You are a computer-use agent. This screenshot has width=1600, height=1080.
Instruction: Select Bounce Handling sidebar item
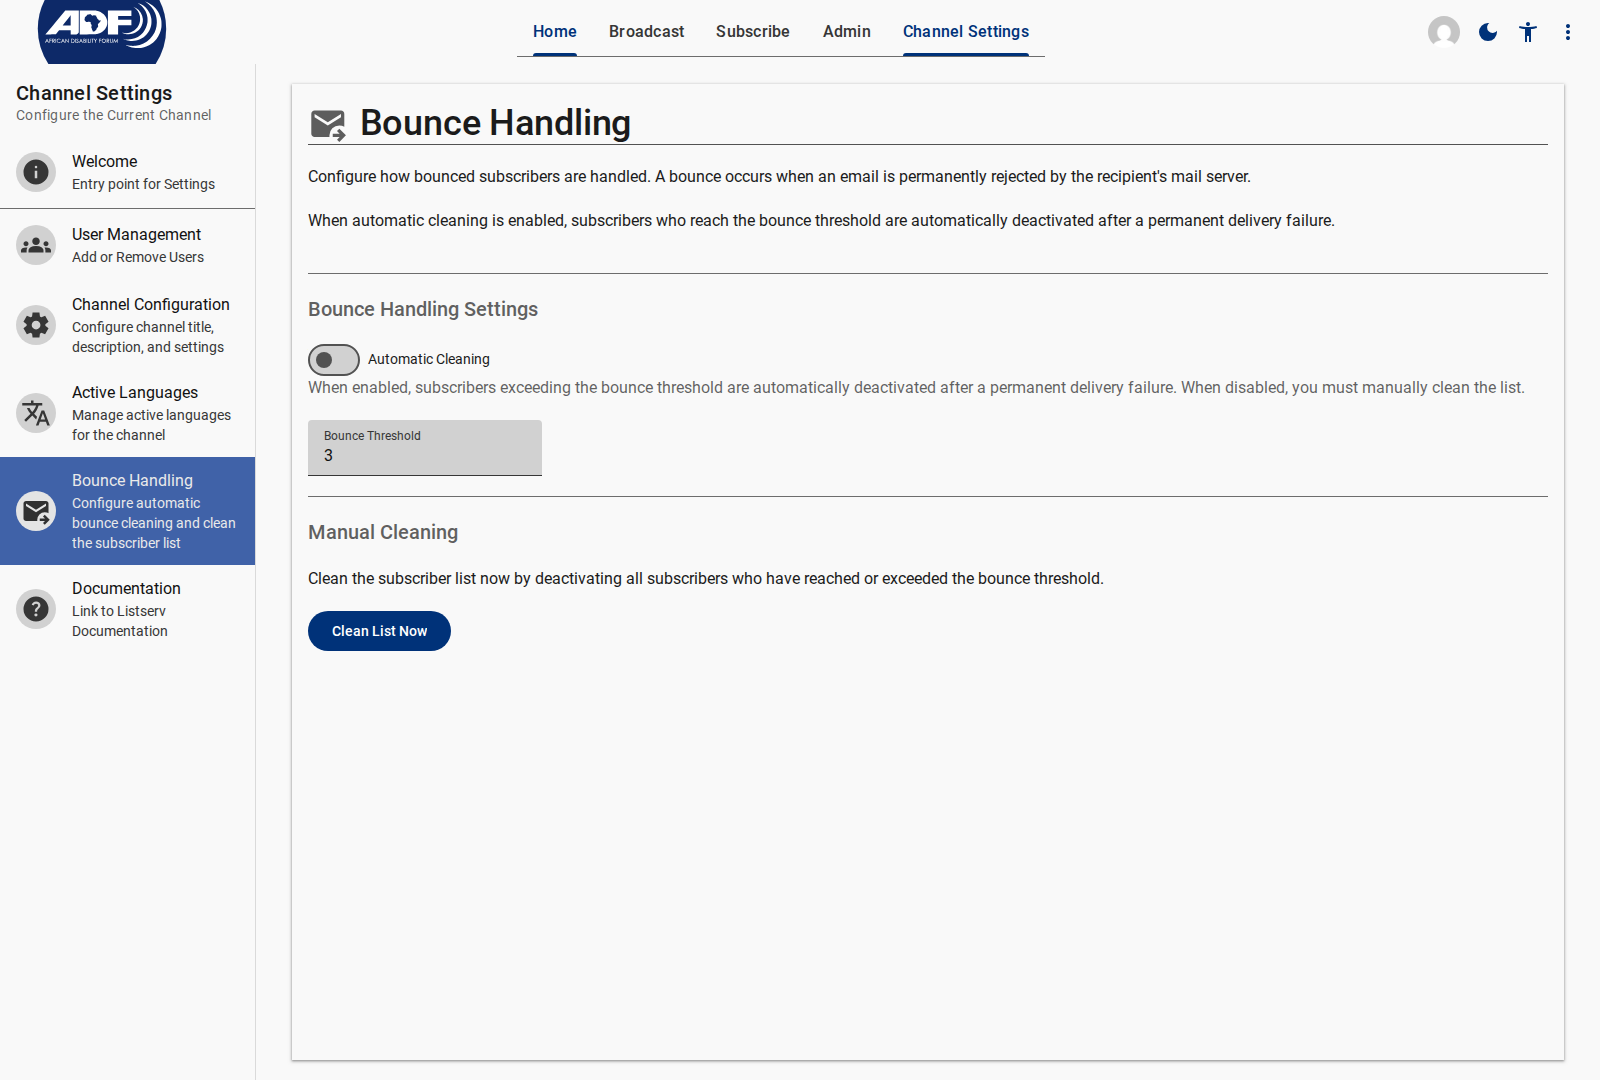point(128,511)
